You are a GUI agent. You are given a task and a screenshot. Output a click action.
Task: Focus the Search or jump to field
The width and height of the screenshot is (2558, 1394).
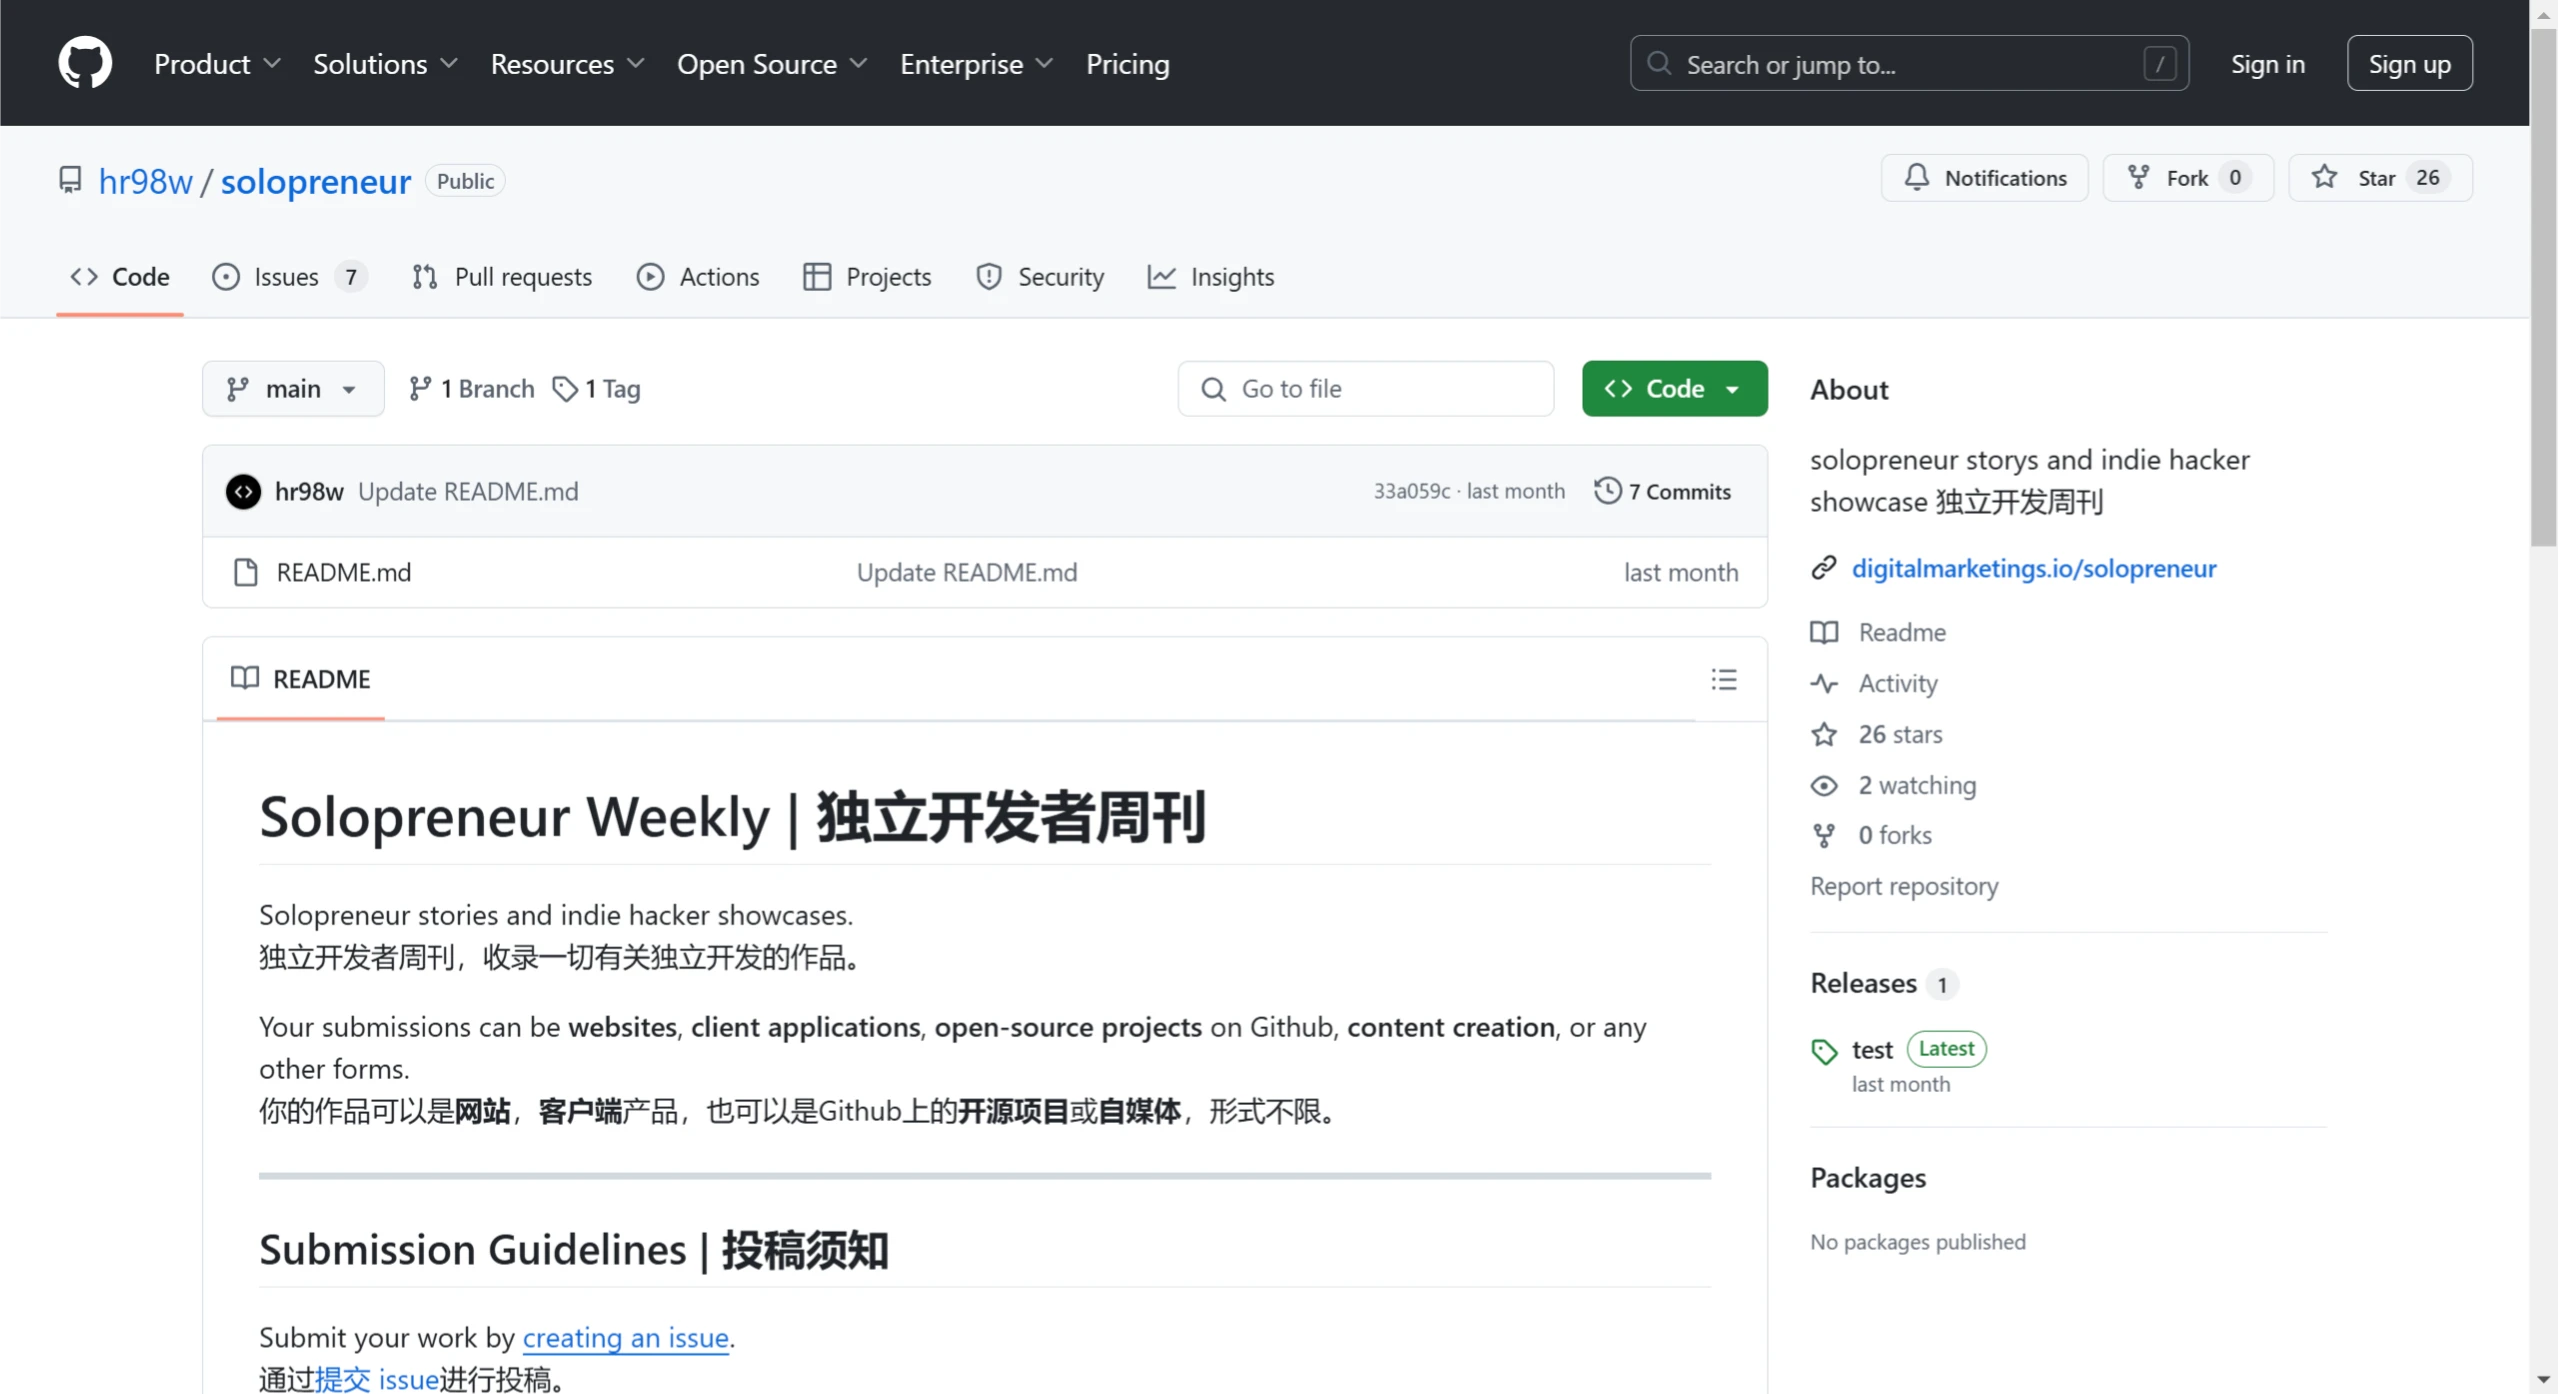coord(1909,64)
